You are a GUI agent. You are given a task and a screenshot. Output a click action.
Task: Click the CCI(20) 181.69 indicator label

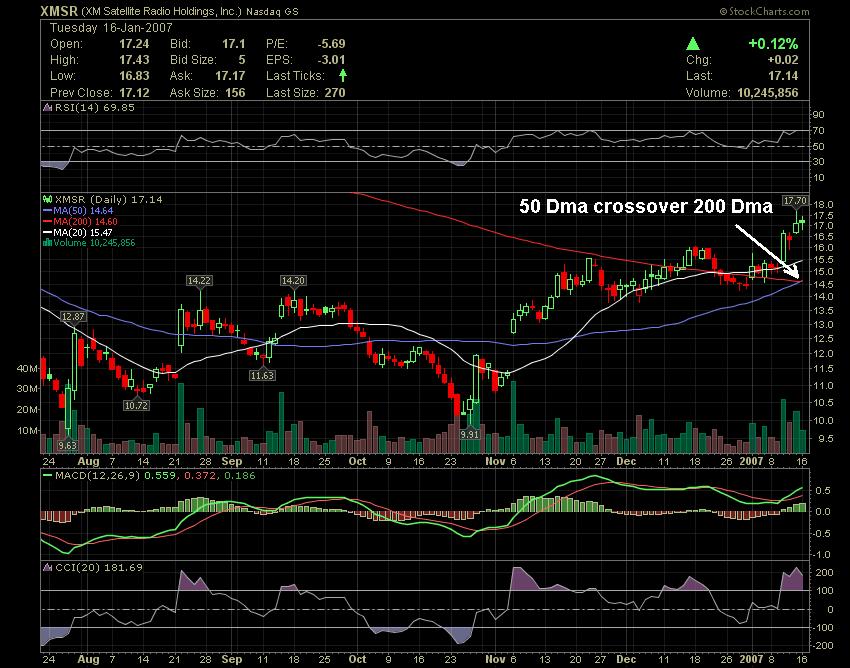pos(99,568)
